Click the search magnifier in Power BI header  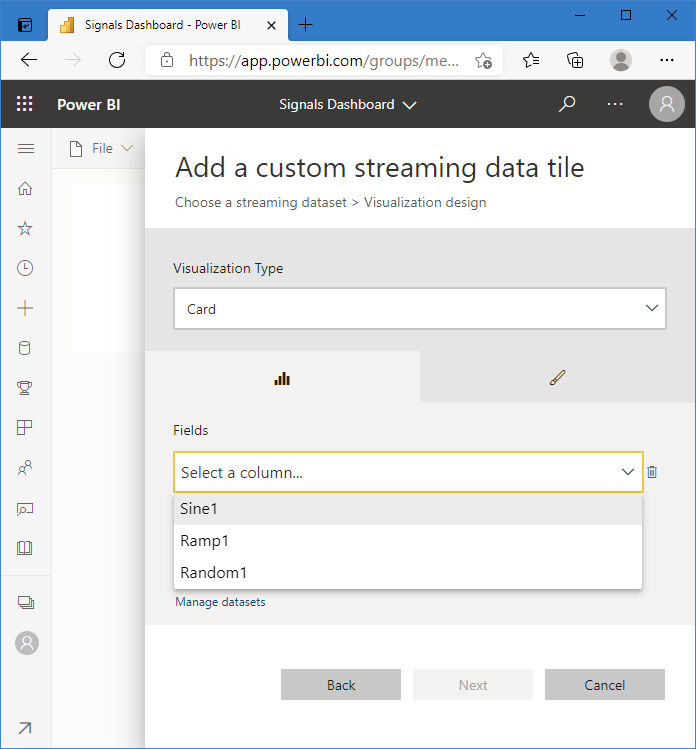(x=567, y=104)
